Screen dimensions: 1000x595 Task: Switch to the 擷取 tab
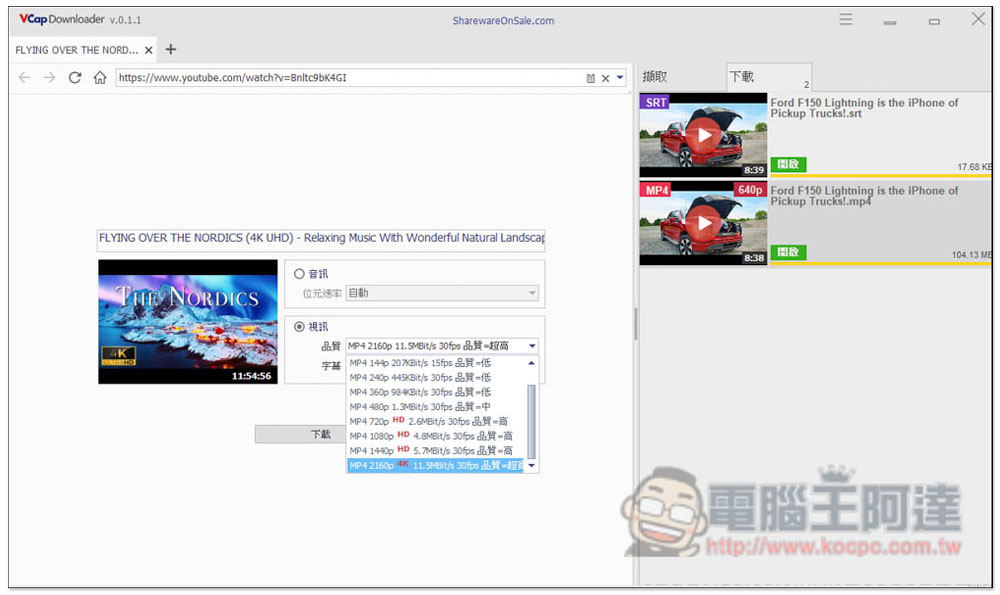coord(655,77)
